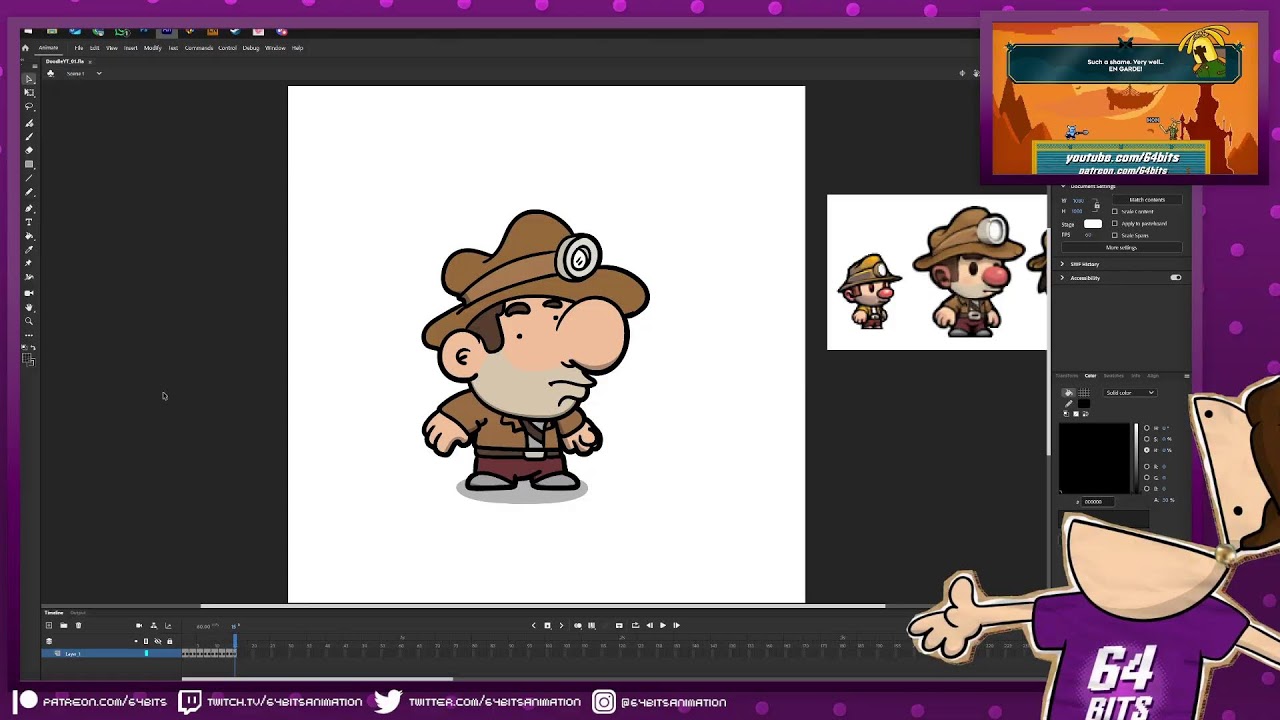Select the Asset Warp pin tool
Viewport: 1280px width, 720px height.
tap(29, 264)
